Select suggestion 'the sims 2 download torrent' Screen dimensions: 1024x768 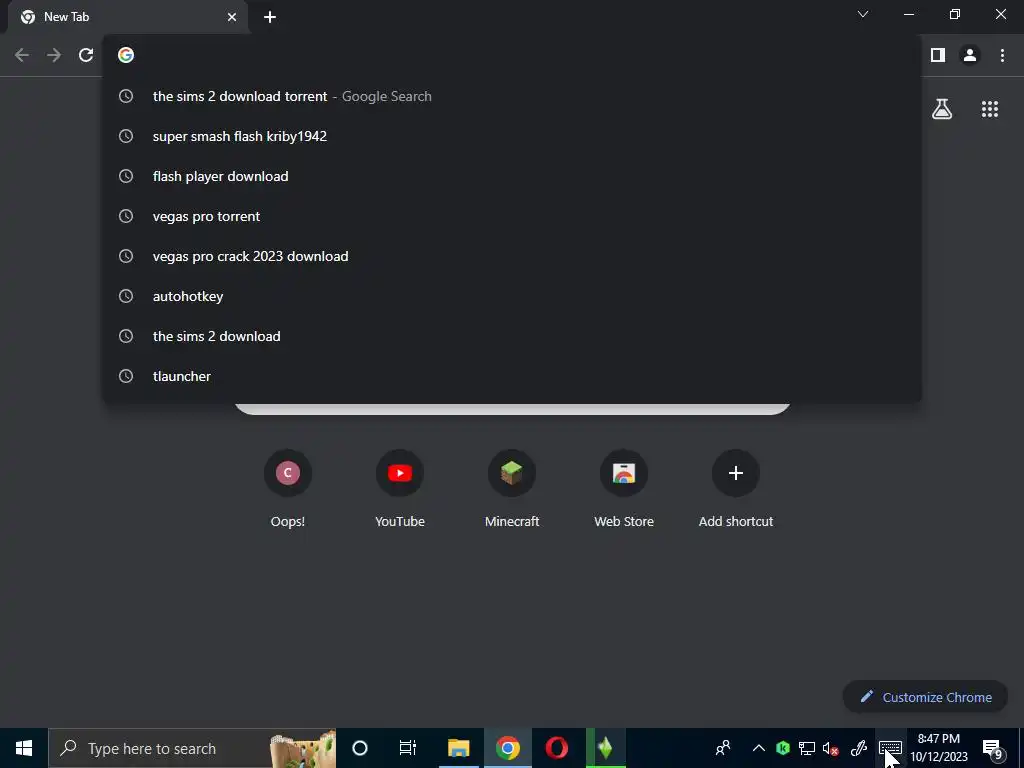[x=512, y=96]
